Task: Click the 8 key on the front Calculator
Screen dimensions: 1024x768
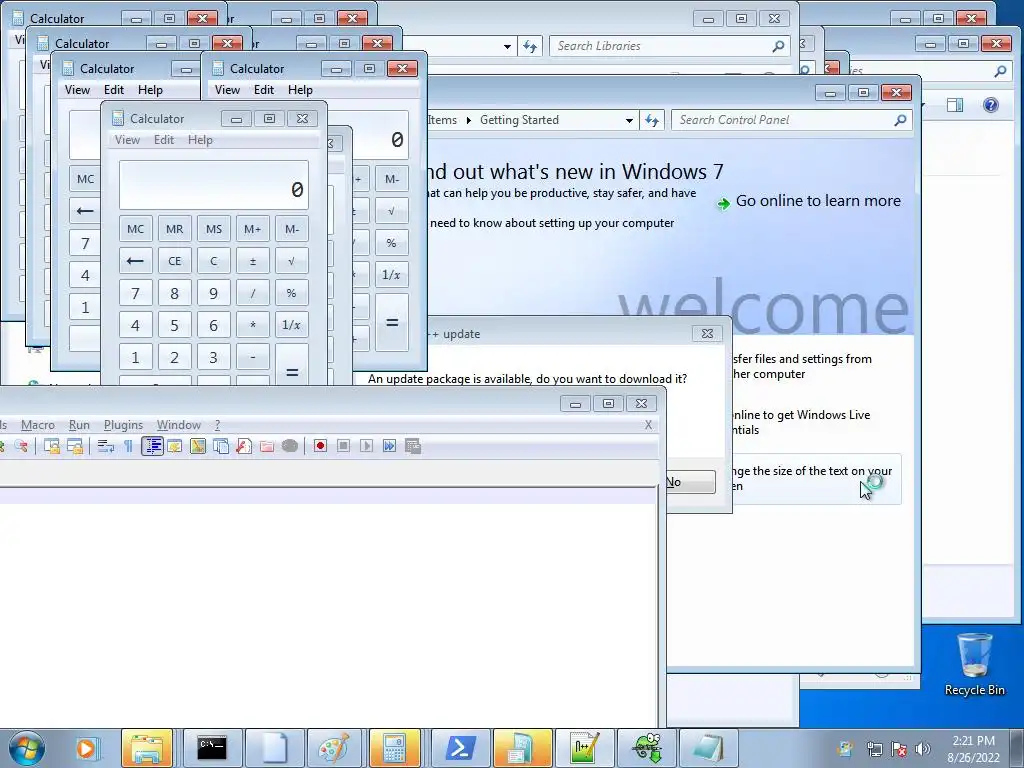Action: coord(174,293)
